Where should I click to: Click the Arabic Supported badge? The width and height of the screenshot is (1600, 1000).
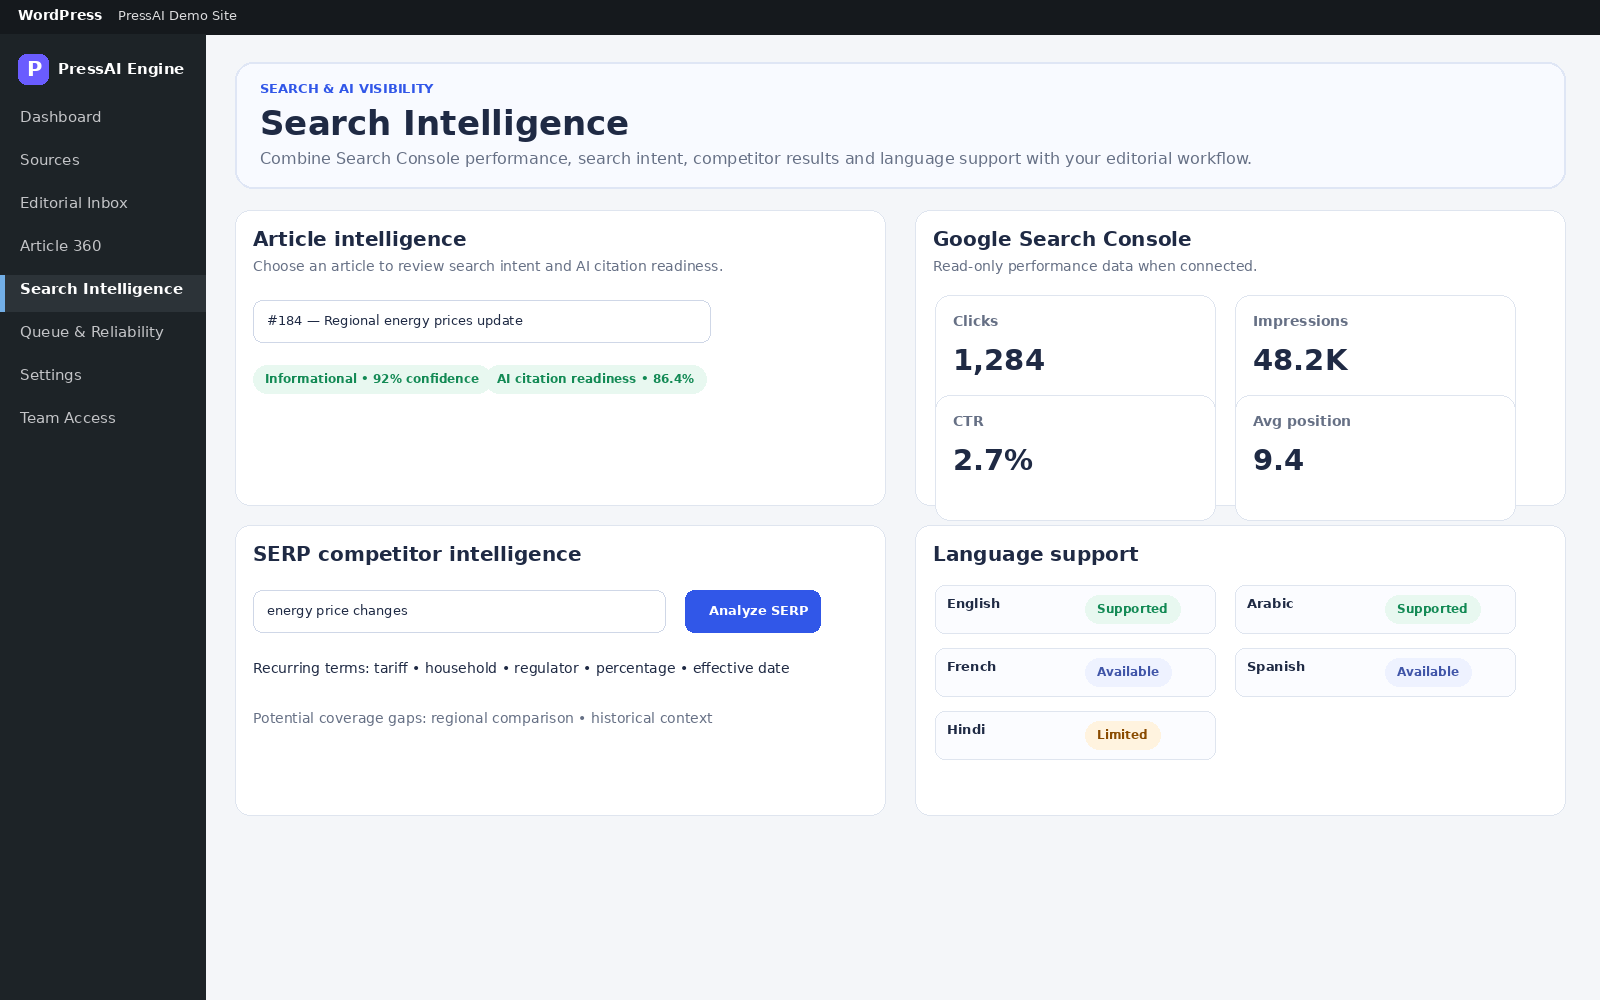[1432, 609]
